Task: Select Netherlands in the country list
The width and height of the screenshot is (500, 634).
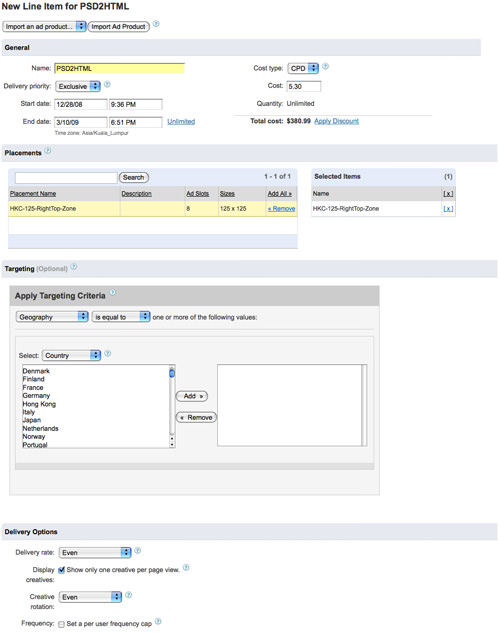Action: coord(40,428)
